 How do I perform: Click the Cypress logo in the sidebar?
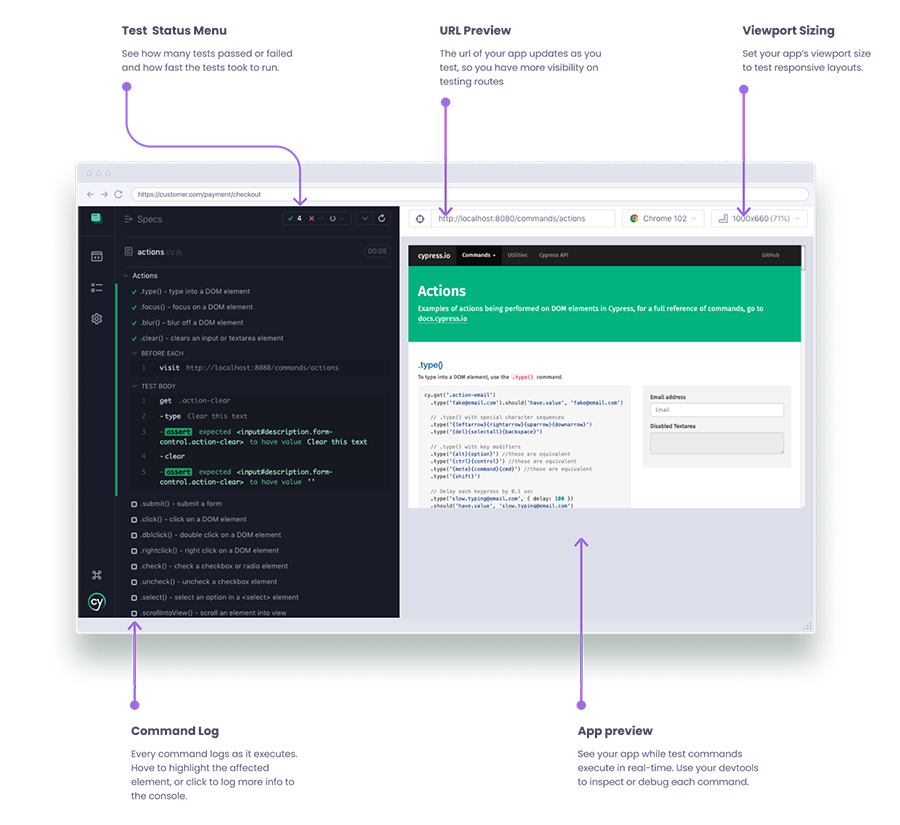(96, 216)
